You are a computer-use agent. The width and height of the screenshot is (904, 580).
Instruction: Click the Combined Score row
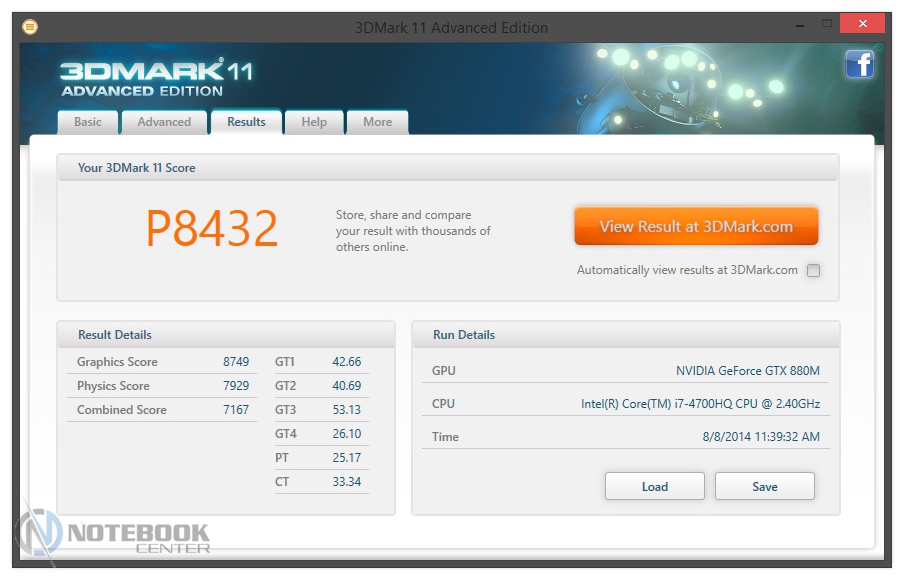pos(162,410)
